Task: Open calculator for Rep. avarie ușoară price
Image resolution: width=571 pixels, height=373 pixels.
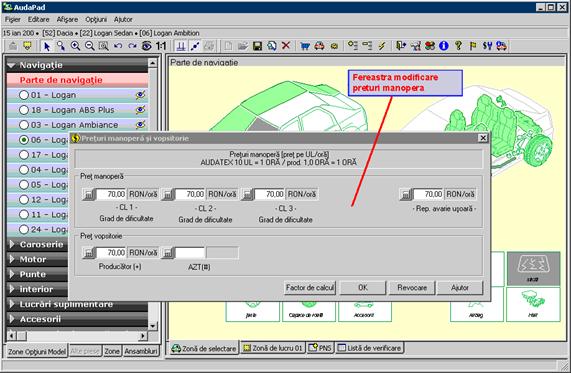Action: click(406, 194)
